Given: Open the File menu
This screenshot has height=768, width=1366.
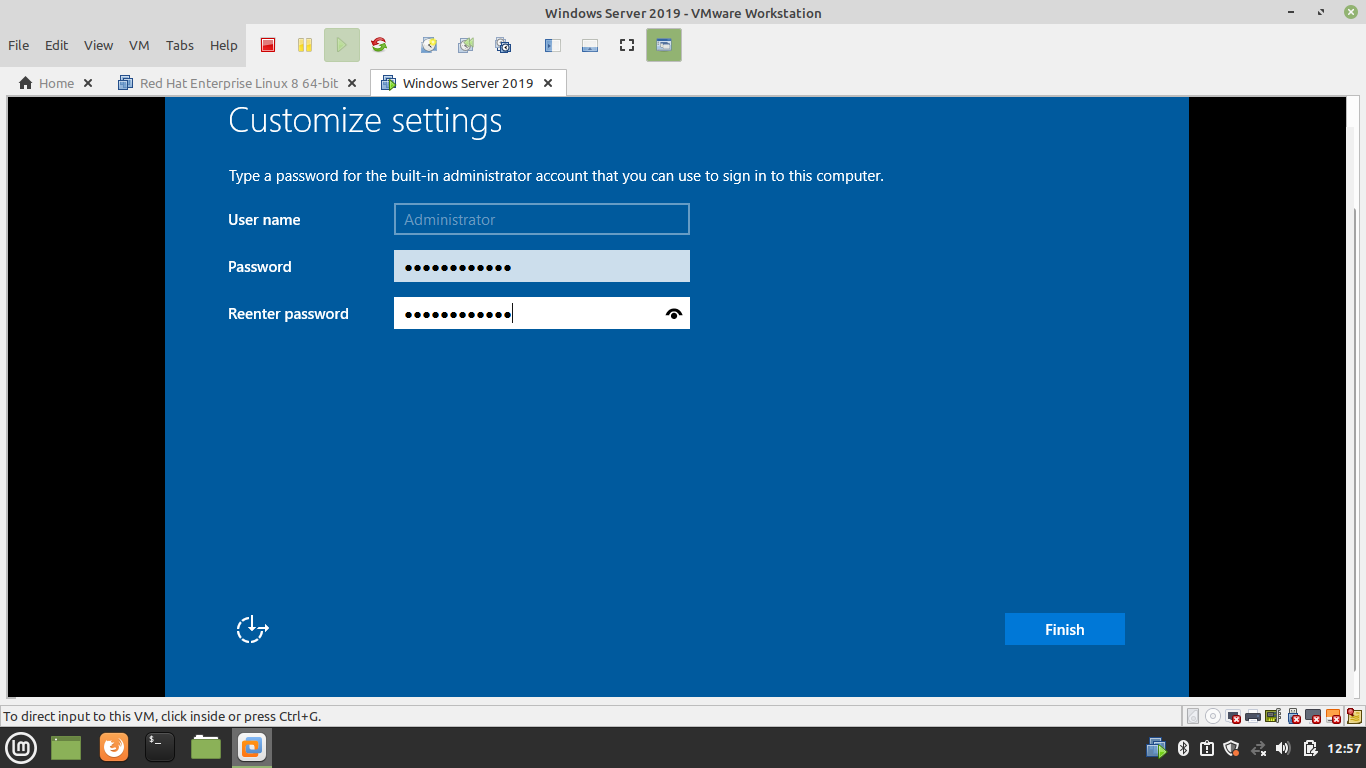Looking at the screenshot, I should click(x=18, y=45).
